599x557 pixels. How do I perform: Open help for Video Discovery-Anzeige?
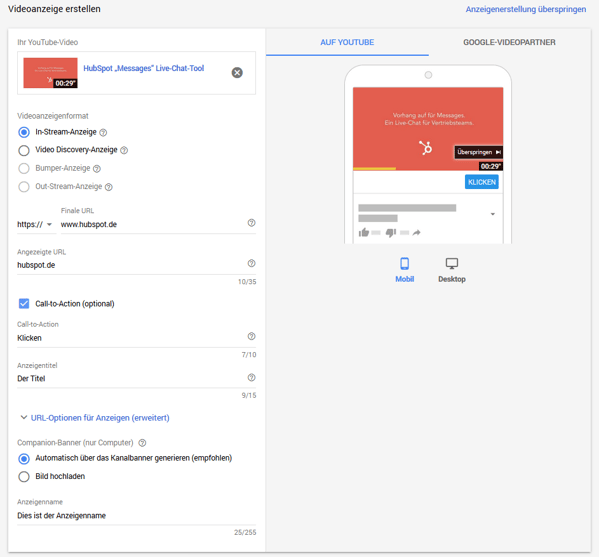(x=124, y=150)
